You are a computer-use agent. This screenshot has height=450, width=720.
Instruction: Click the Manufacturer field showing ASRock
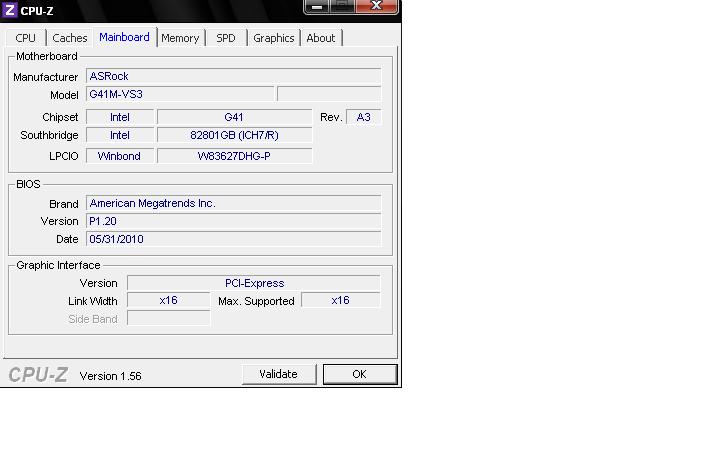(233, 76)
